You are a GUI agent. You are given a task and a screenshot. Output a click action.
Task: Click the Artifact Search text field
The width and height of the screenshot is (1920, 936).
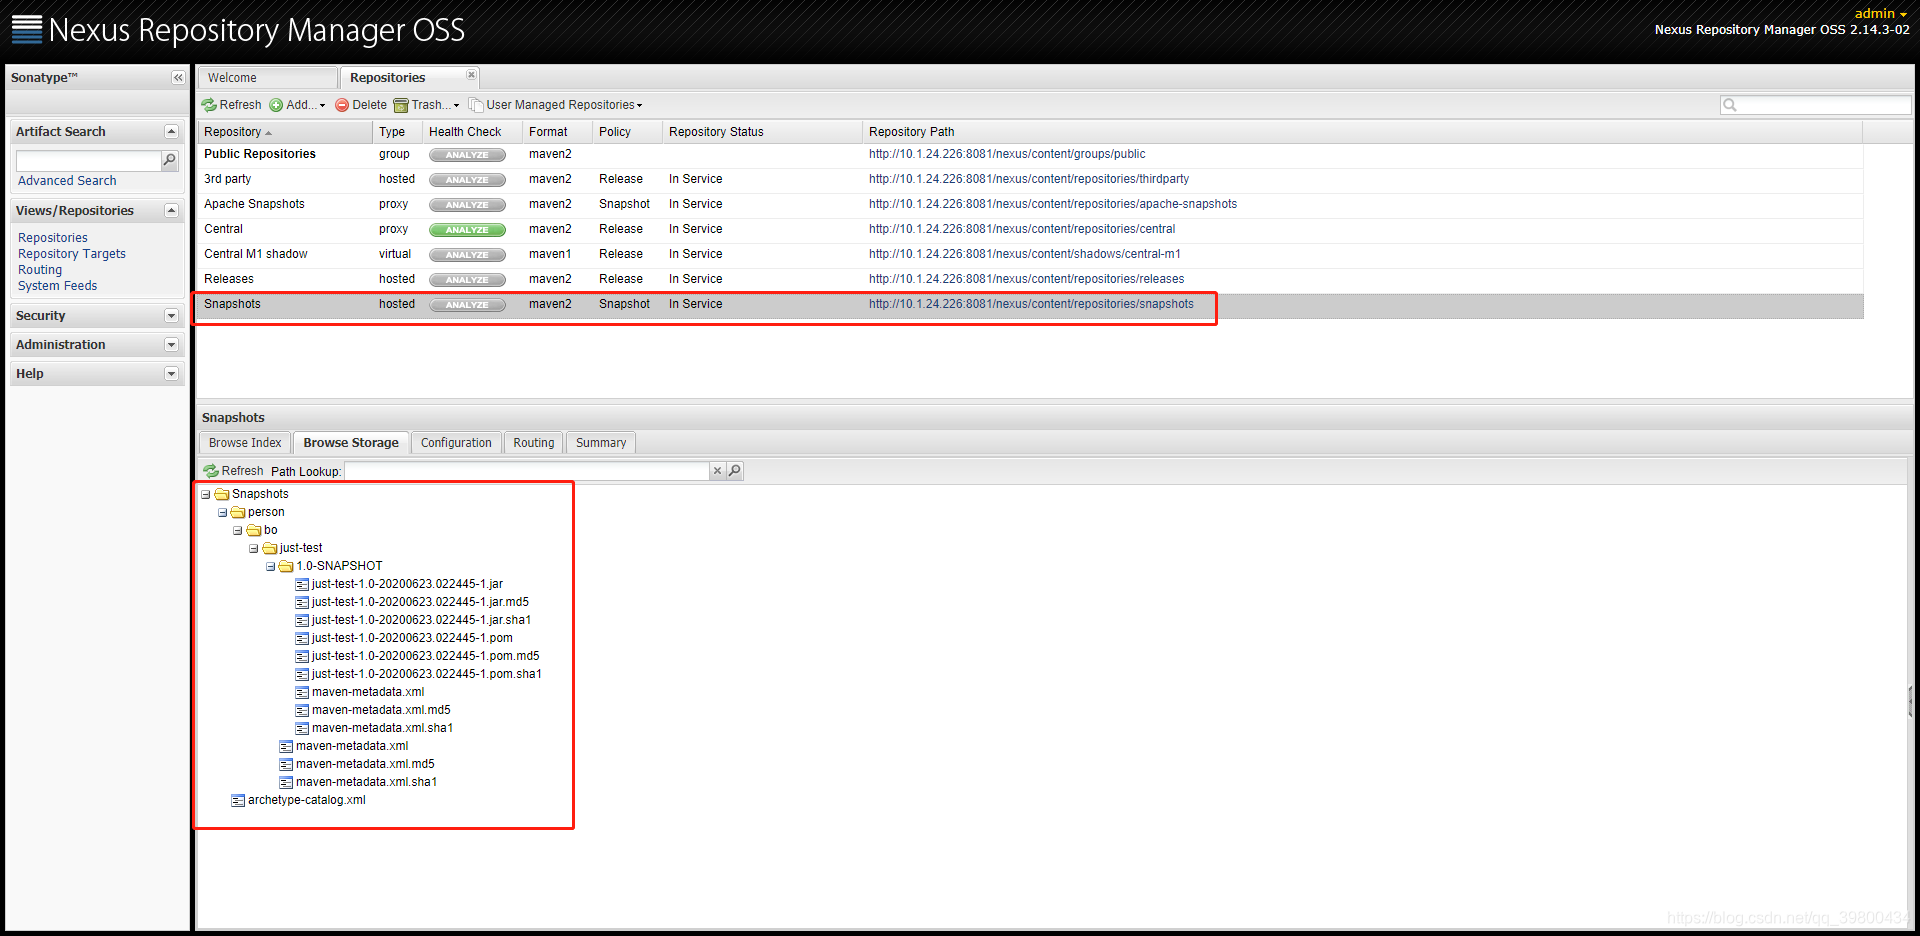[88, 160]
